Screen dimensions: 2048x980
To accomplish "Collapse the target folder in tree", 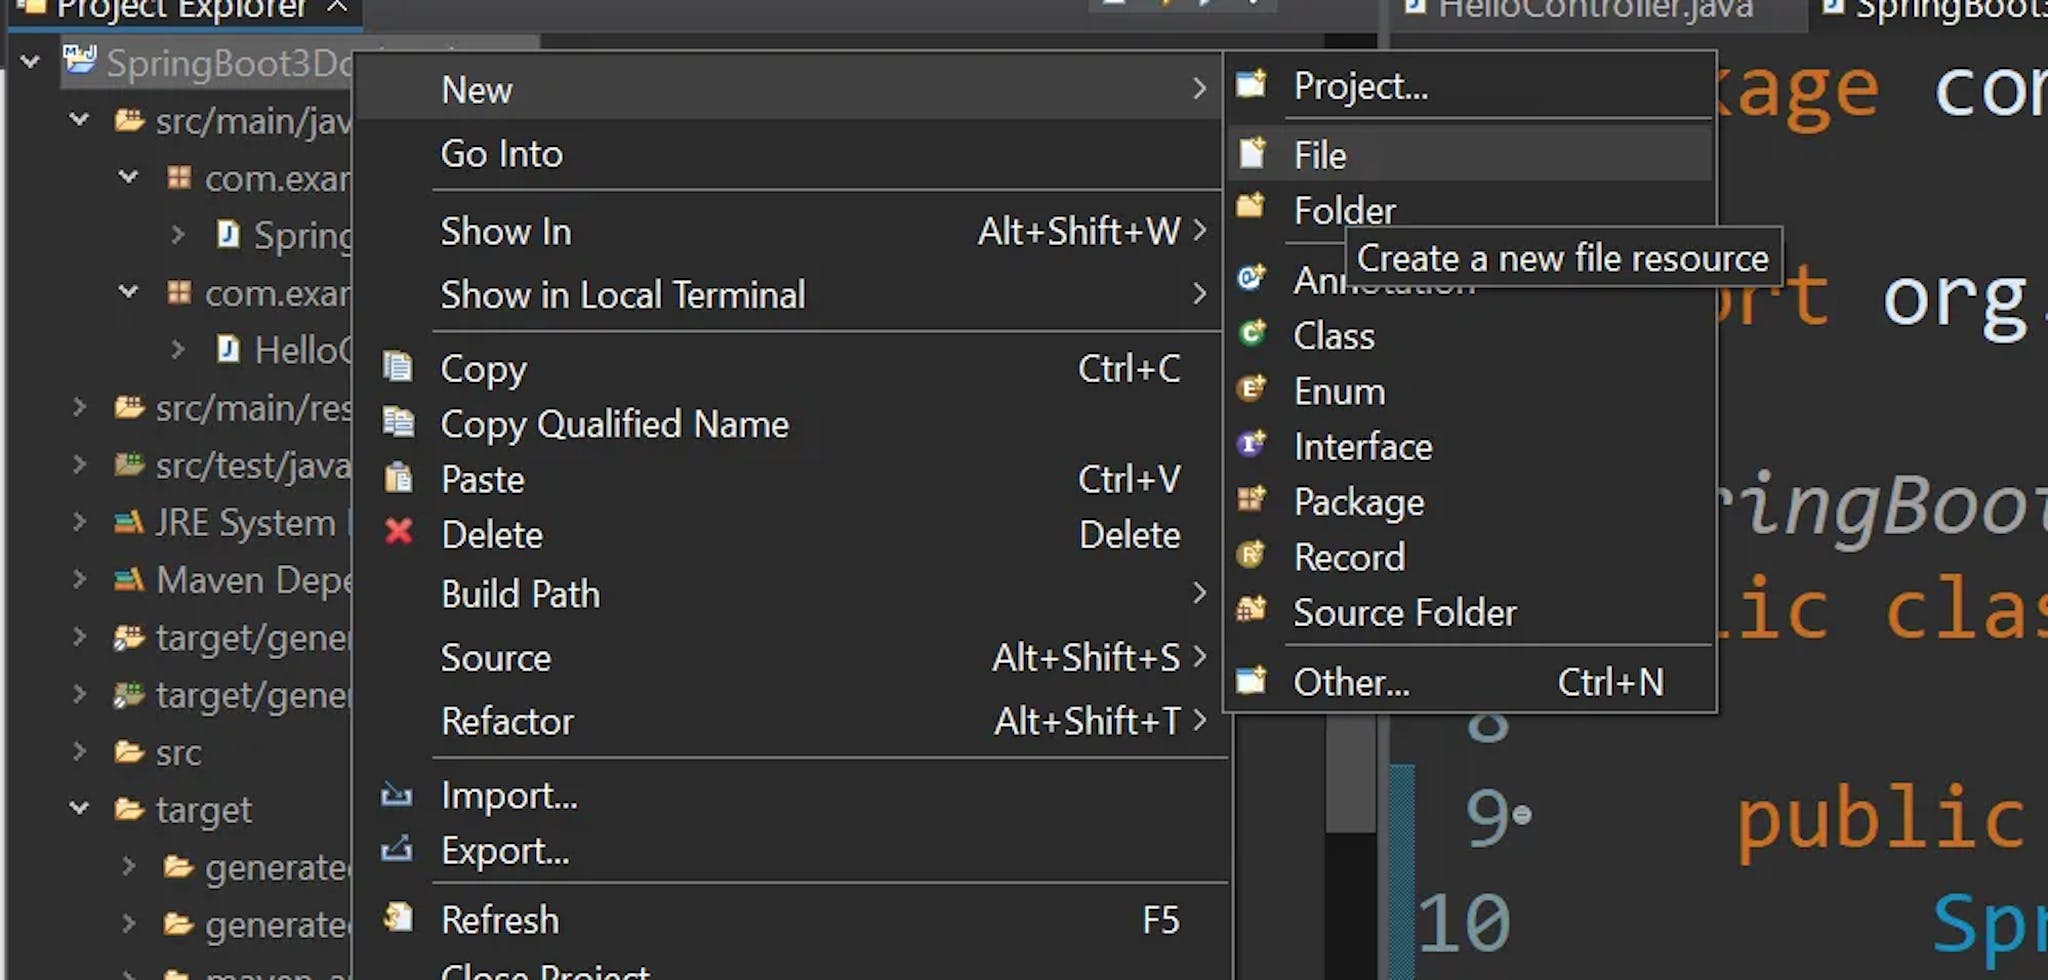I will tap(79, 808).
